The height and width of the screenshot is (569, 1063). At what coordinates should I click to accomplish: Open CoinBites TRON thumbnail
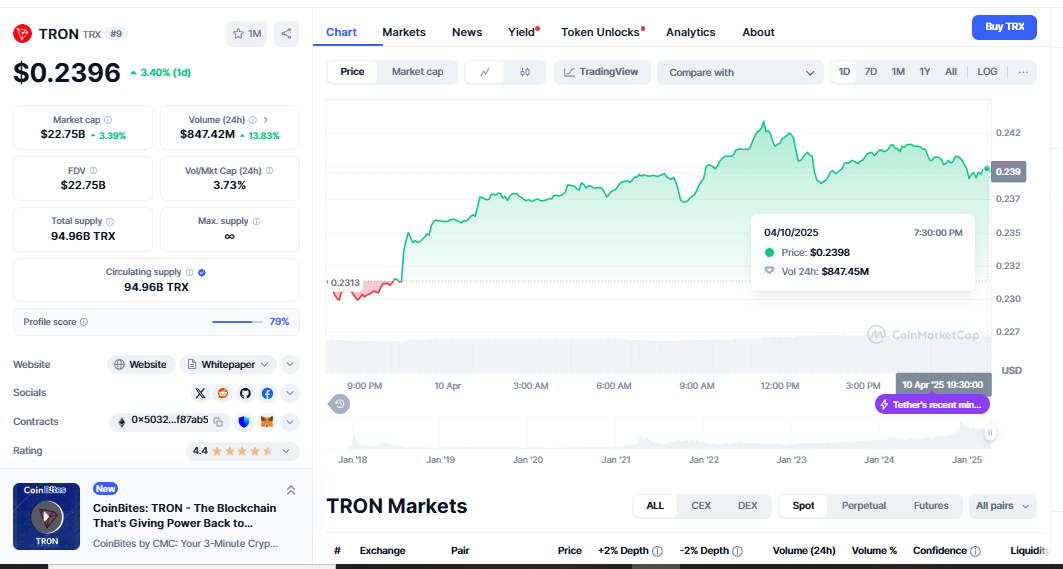(x=47, y=516)
